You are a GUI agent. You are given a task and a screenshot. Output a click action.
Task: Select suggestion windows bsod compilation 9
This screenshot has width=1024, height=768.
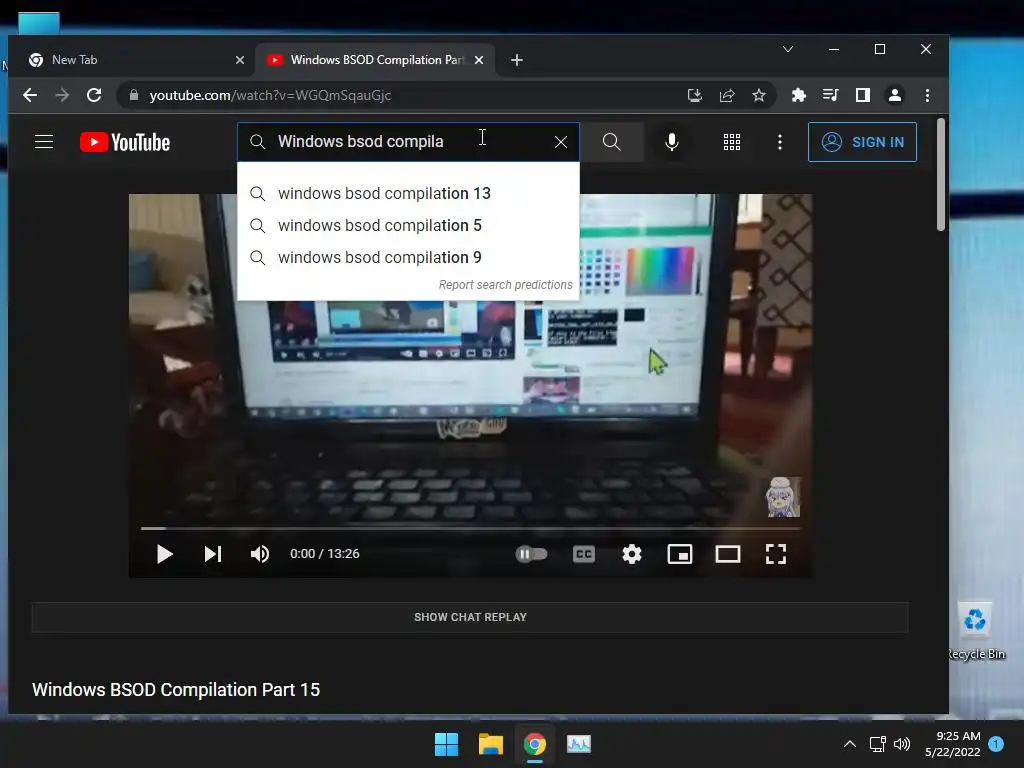[408, 257]
